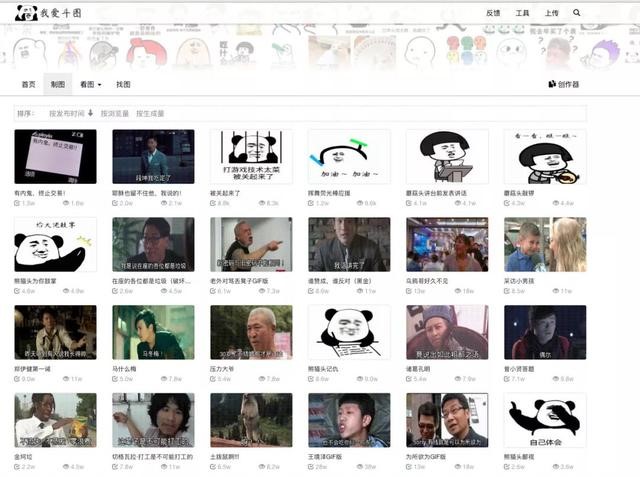Screen dimensions: 640x477
Task: Select the 制图 tab
Action: coord(58,85)
